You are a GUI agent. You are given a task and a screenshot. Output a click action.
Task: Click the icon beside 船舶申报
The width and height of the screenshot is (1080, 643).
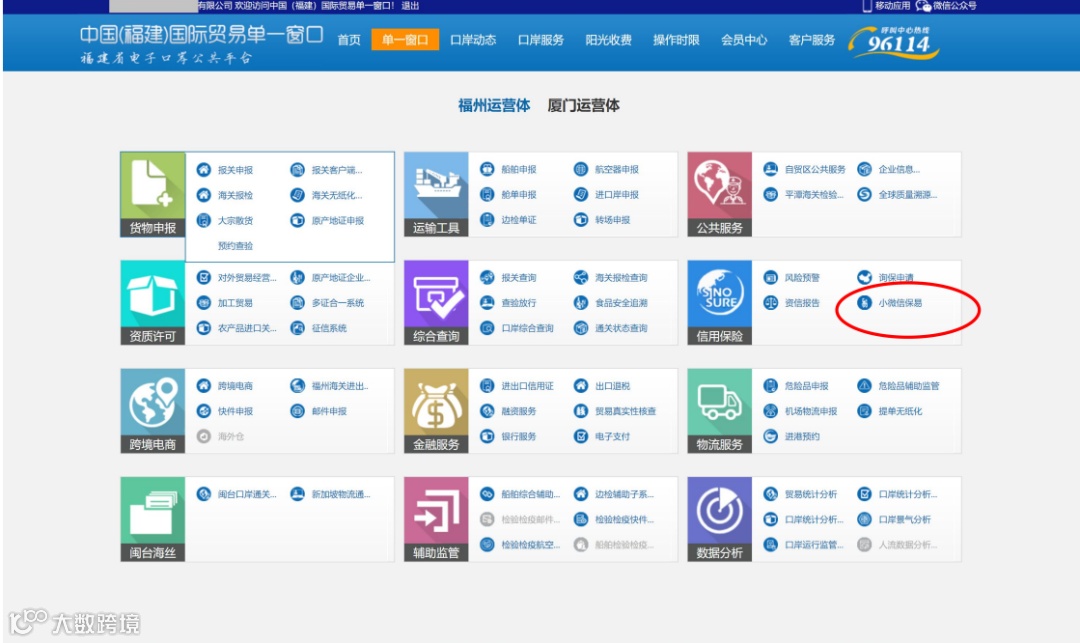pos(487,169)
